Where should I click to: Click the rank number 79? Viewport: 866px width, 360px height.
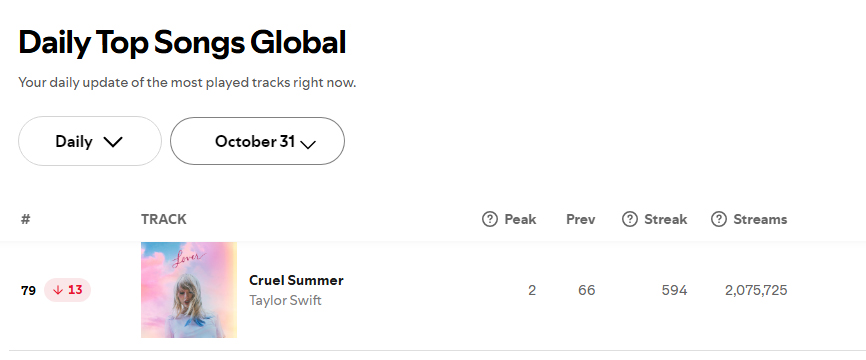click(28, 290)
